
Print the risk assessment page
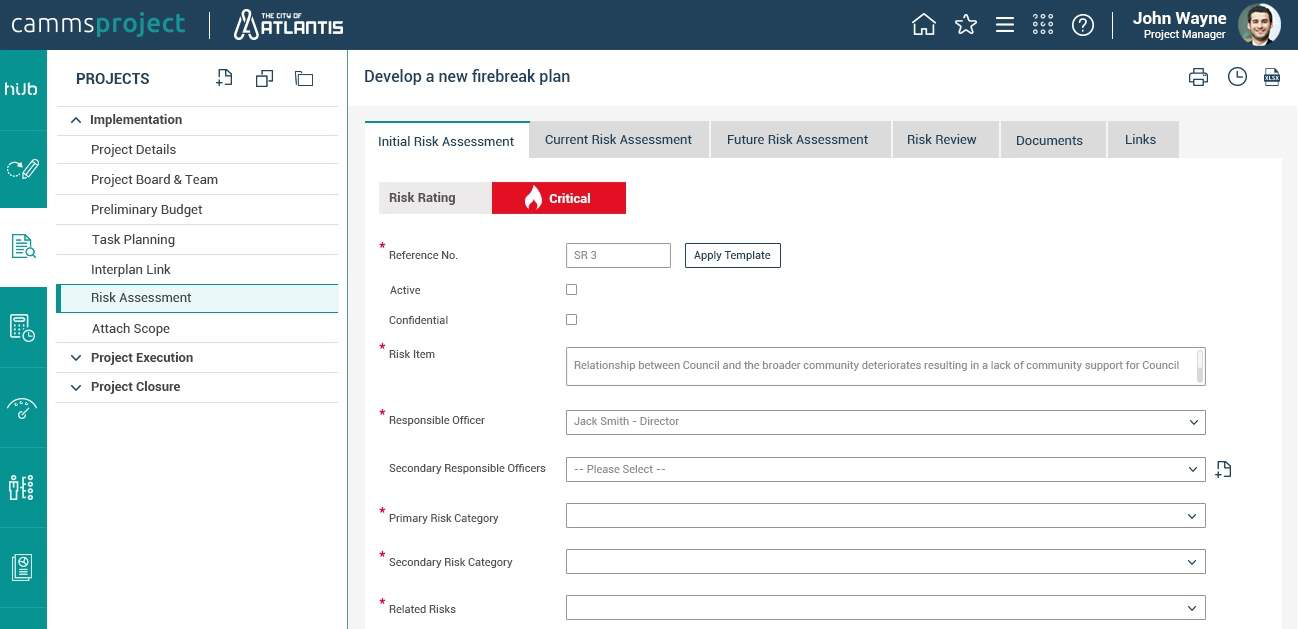(1198, 77)
